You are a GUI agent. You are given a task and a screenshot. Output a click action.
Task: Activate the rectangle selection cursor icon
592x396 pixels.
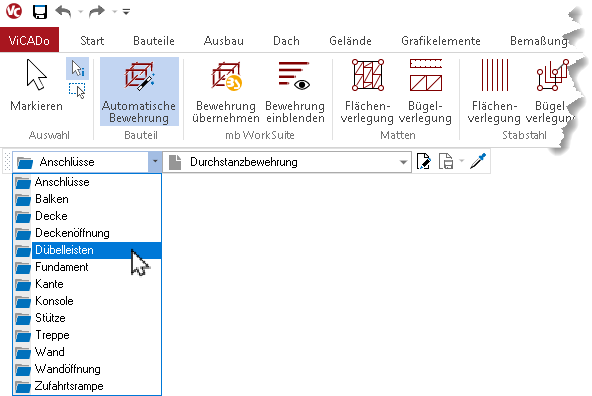tap(77, 91)
